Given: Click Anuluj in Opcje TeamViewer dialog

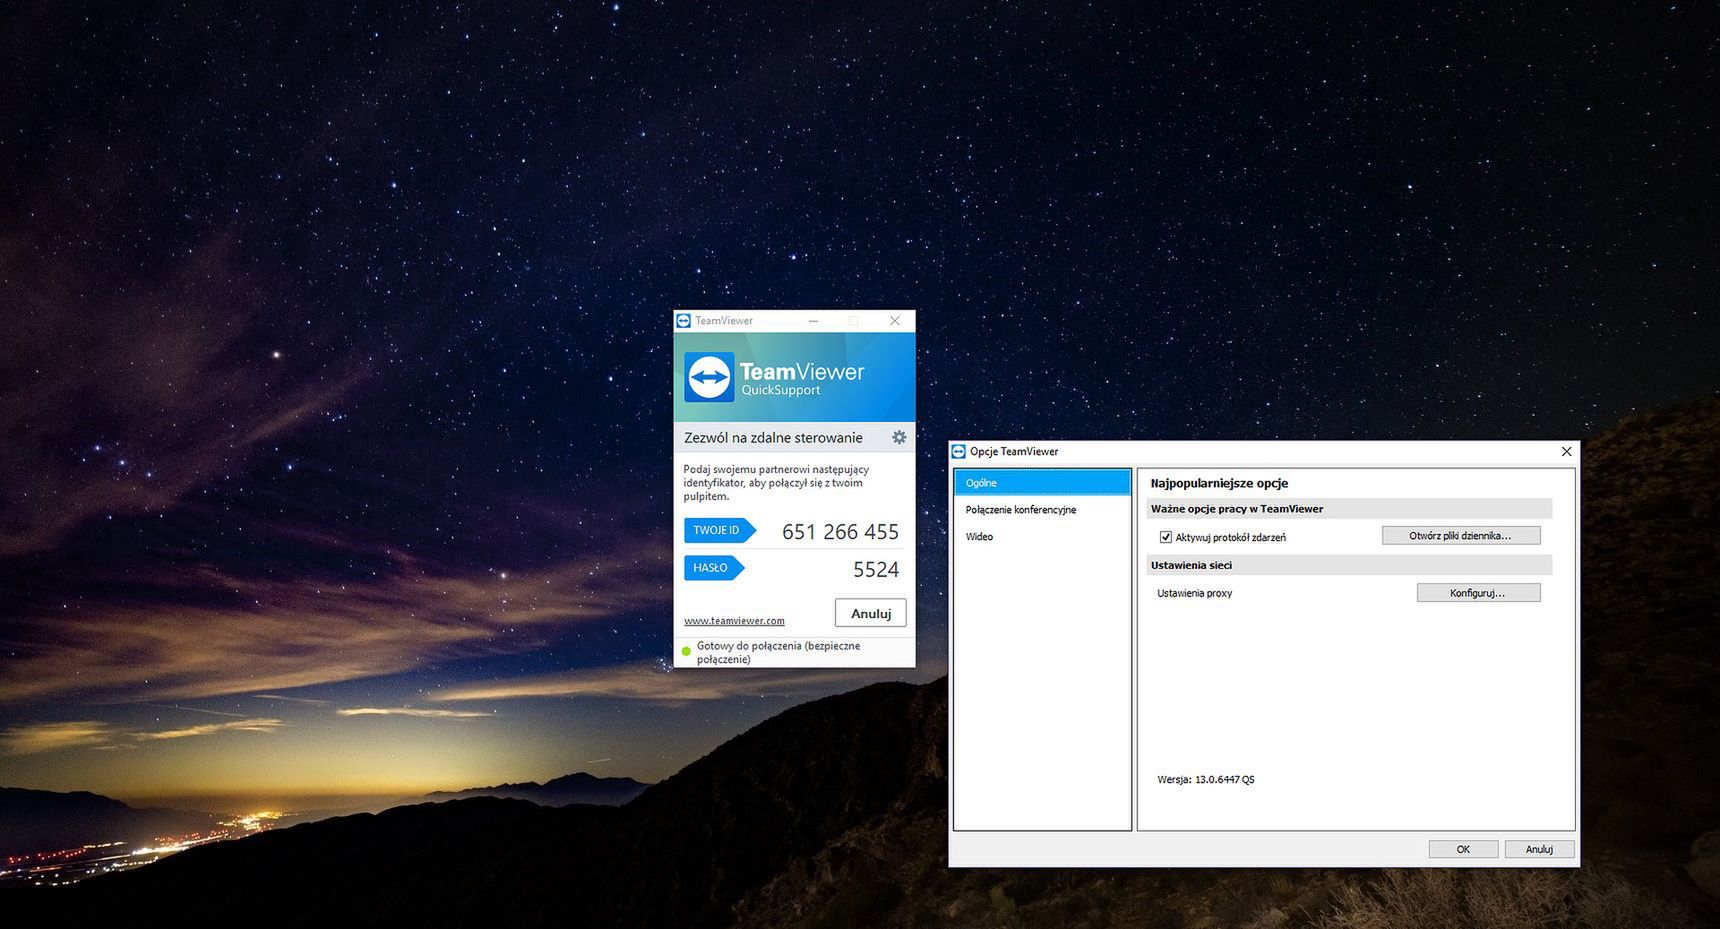Looking at the screenshot, I should coord(1539,849).
